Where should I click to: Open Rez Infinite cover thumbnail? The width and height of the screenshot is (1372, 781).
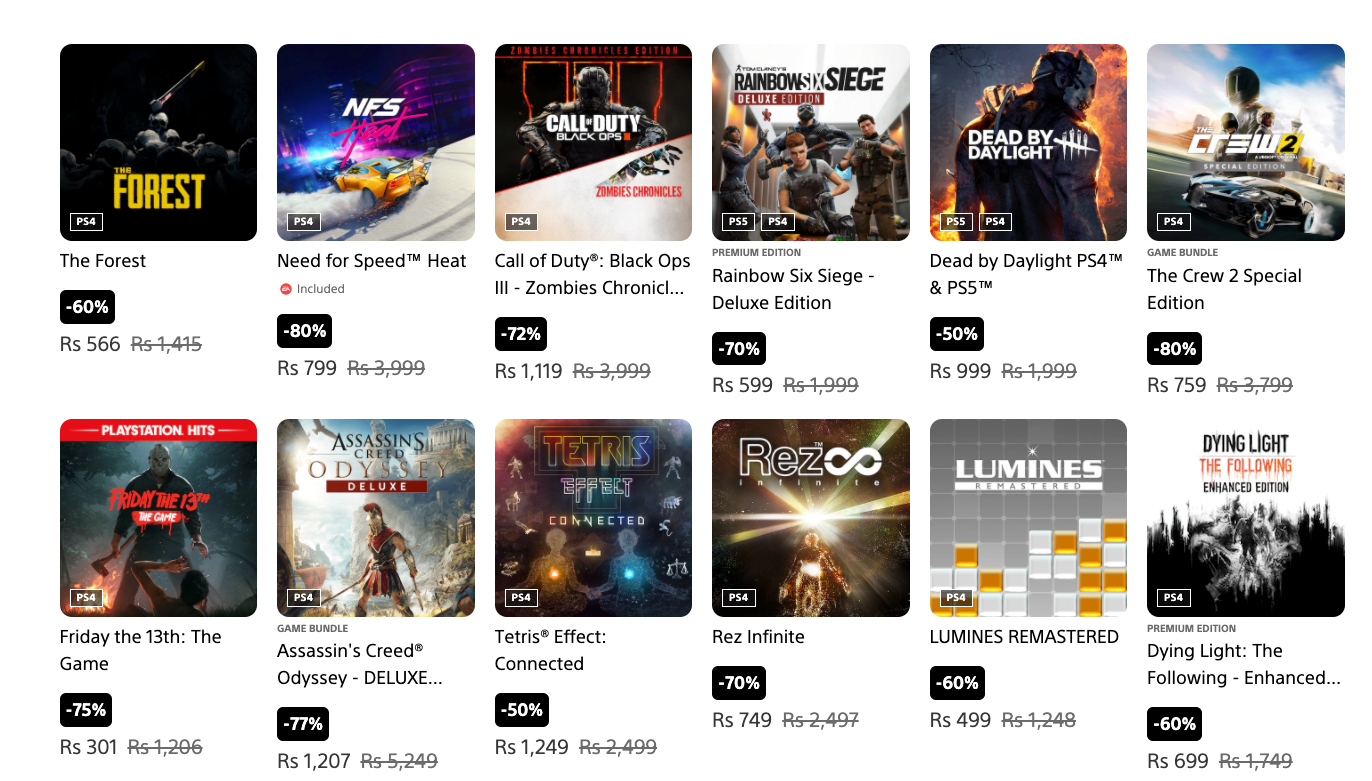[x=811, y=518]
